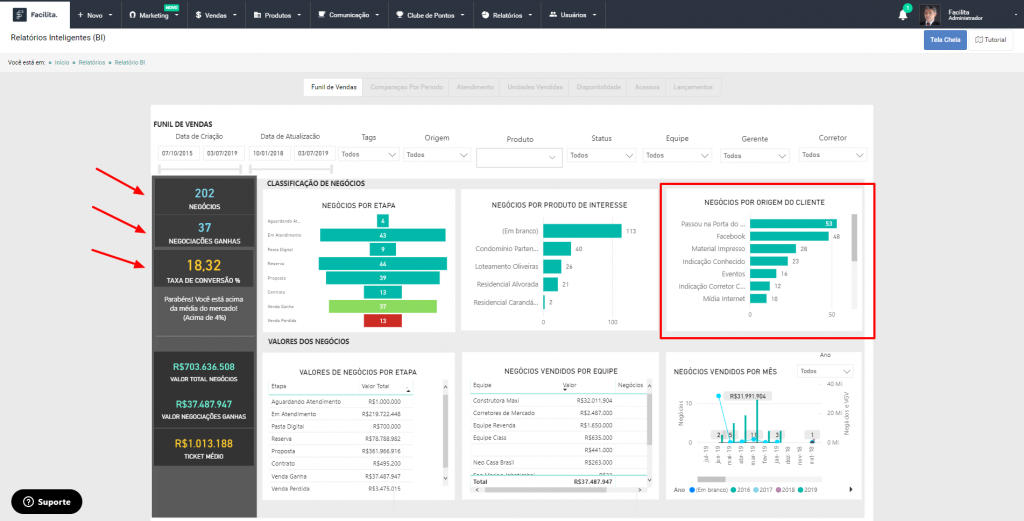Click the Suporte help button
The image size is (1024, 521).
point(47,502)
